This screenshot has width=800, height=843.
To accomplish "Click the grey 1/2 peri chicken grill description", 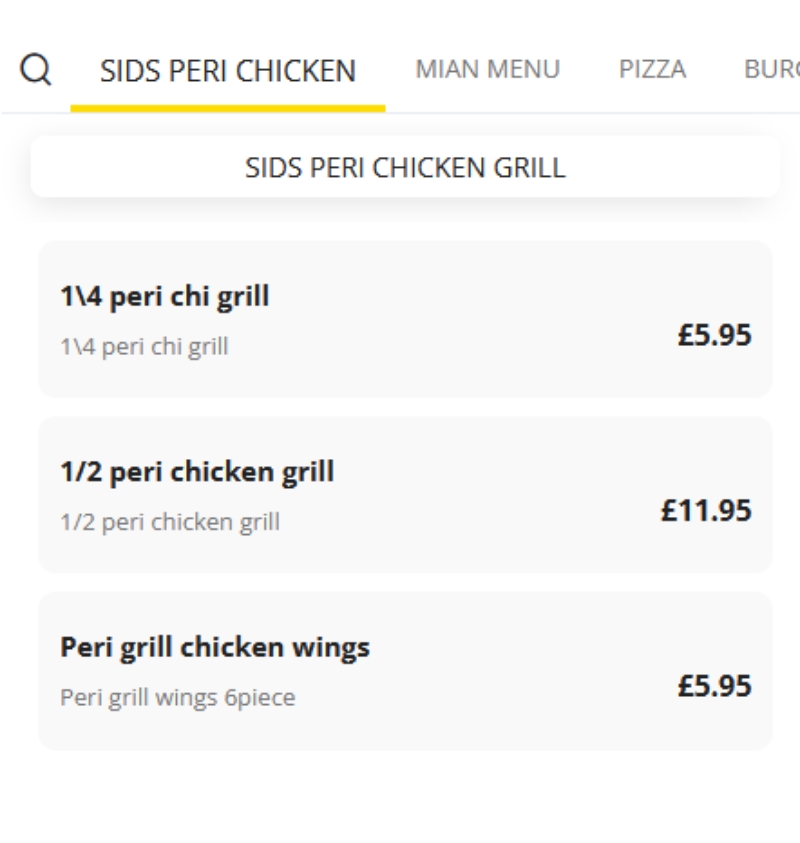I will [x=170, y=522].
